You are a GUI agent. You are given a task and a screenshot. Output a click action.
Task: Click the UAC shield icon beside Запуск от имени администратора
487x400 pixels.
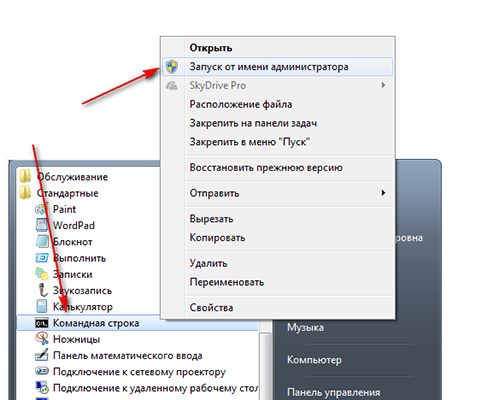coord(172,67)
